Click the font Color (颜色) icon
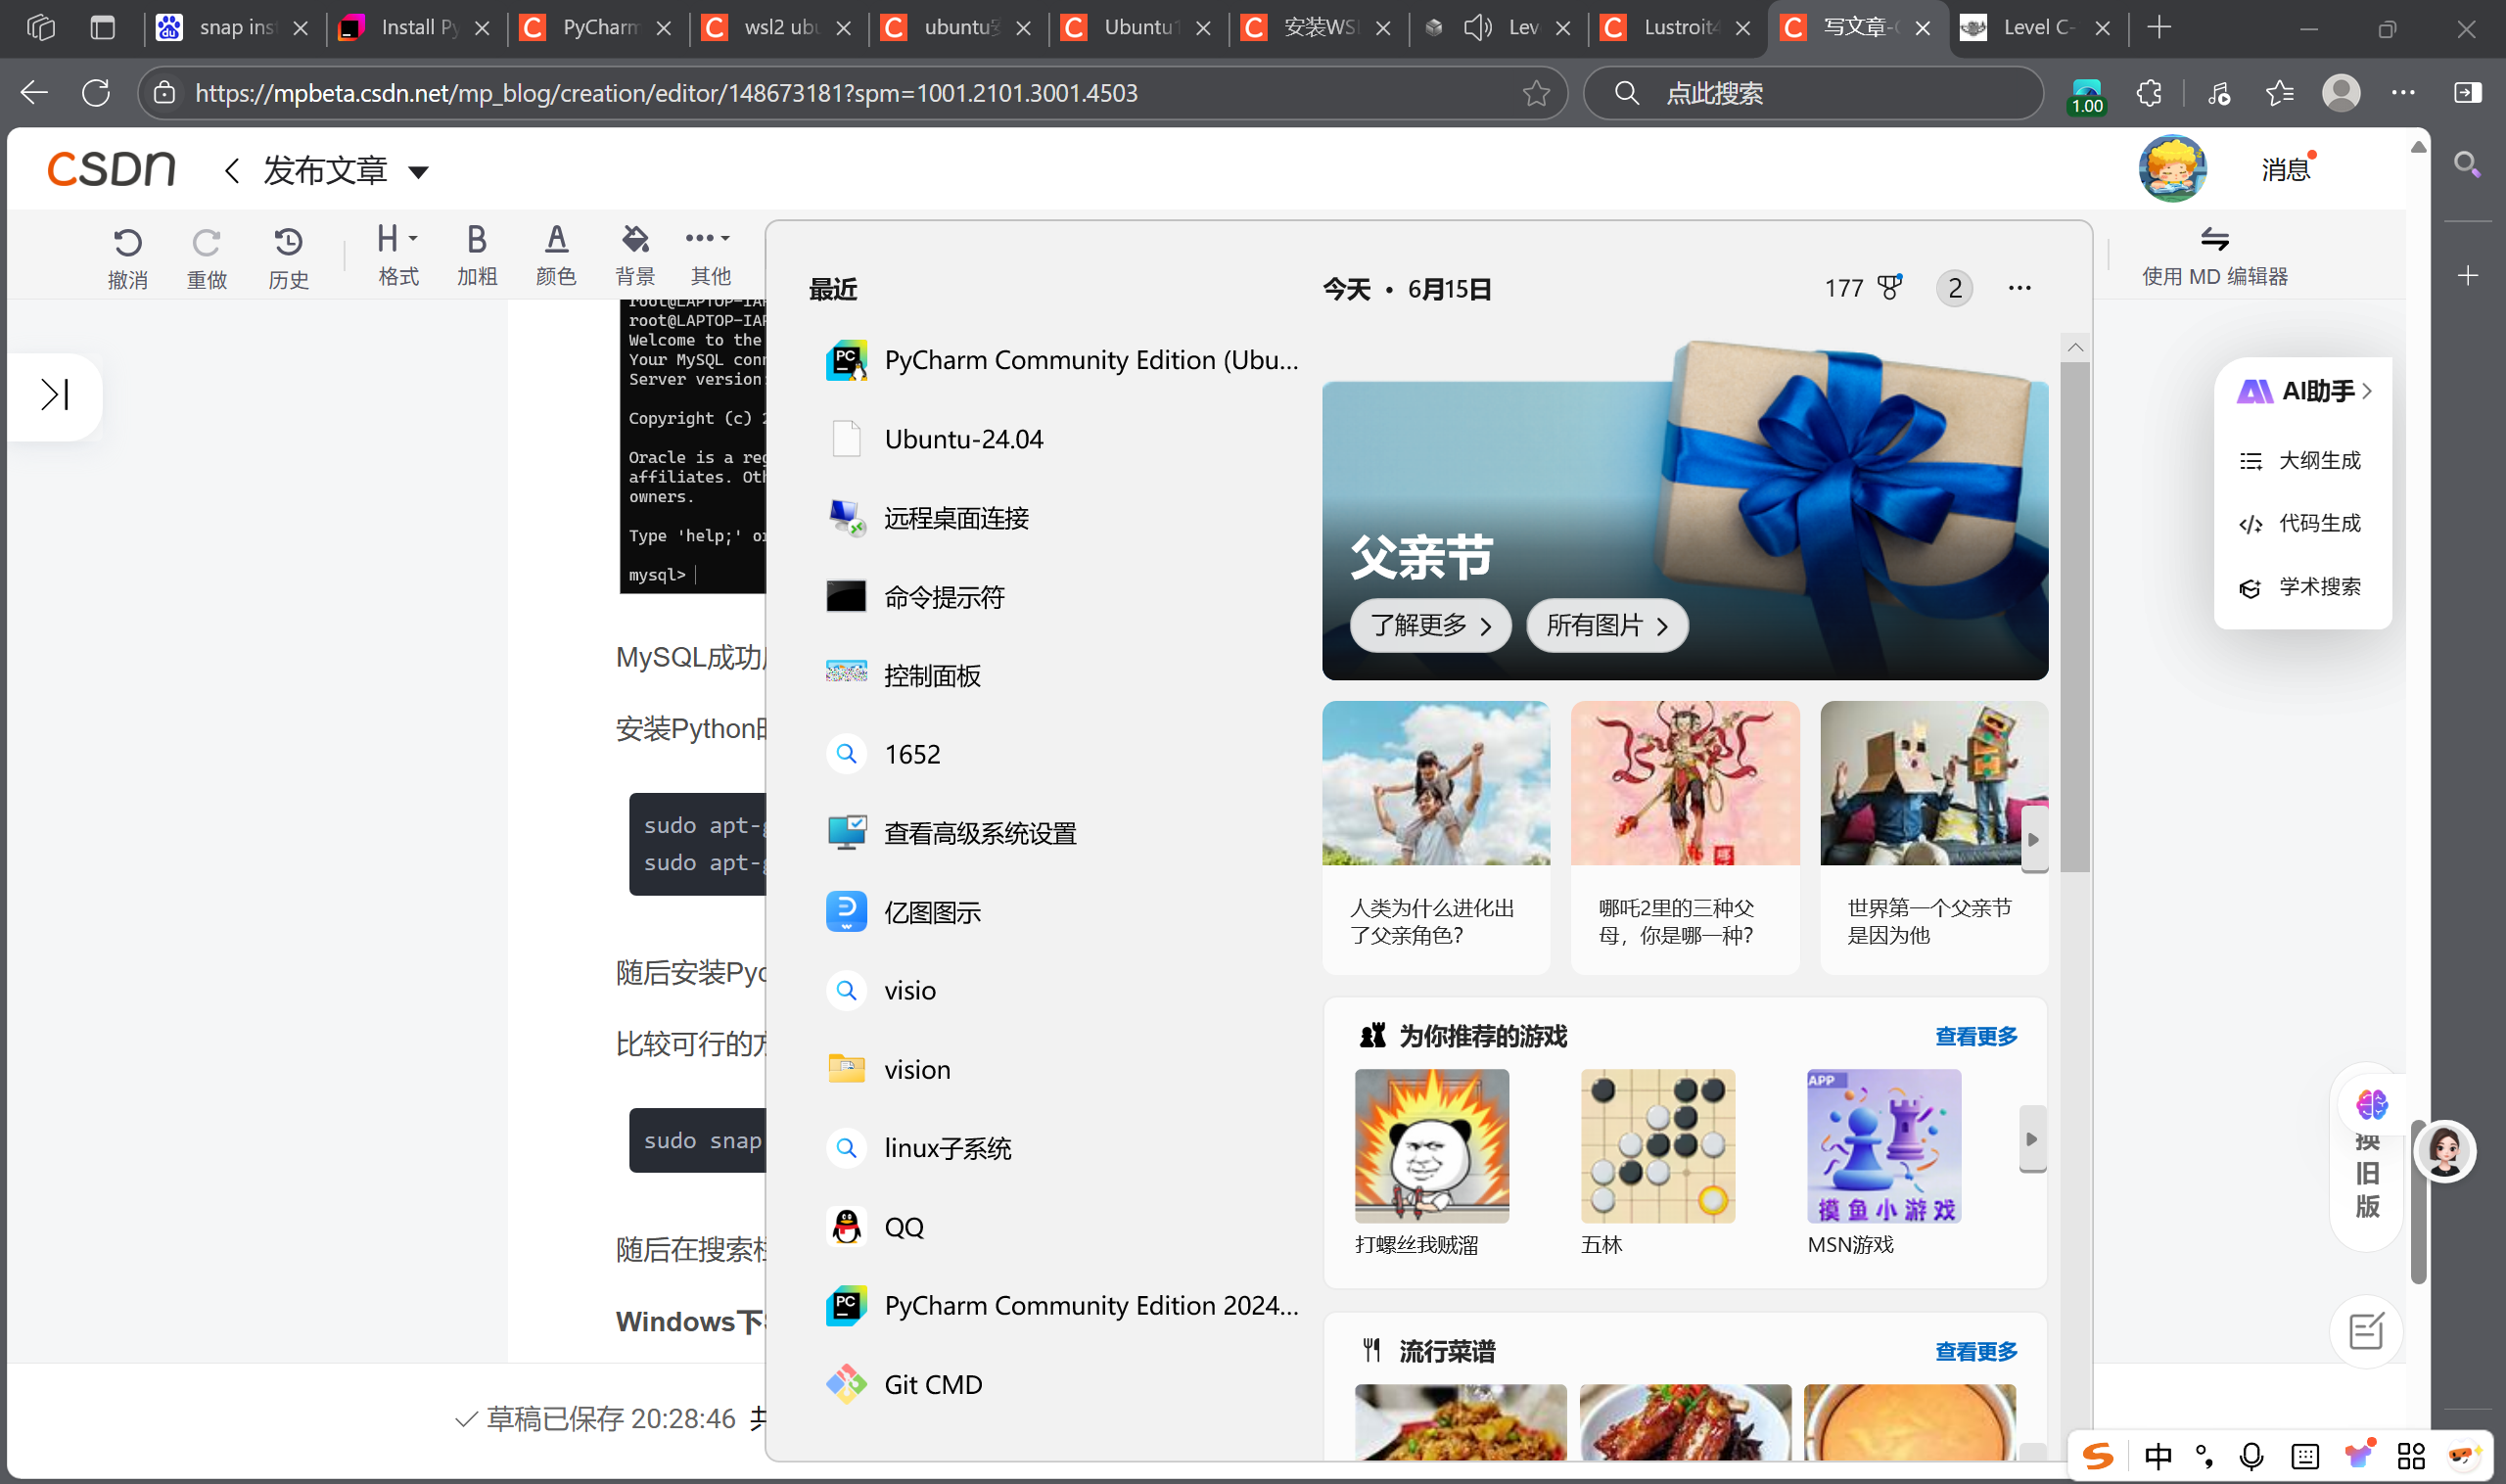This screenshot has width=2506, height=1484. pos(556,240)
